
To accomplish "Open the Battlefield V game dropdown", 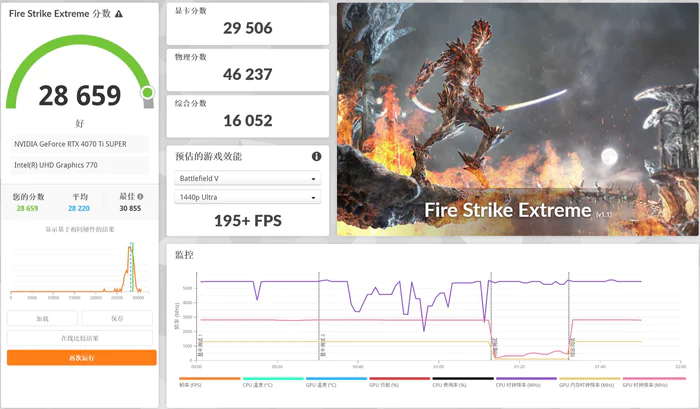I will tap(248, 178).
